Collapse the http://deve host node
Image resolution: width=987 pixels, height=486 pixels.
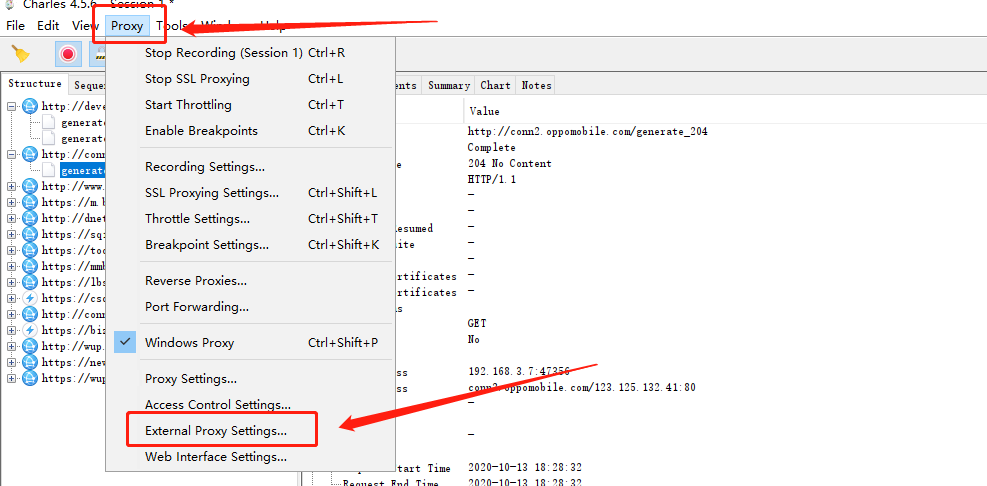pyautogui.click(x=11, y=107)
